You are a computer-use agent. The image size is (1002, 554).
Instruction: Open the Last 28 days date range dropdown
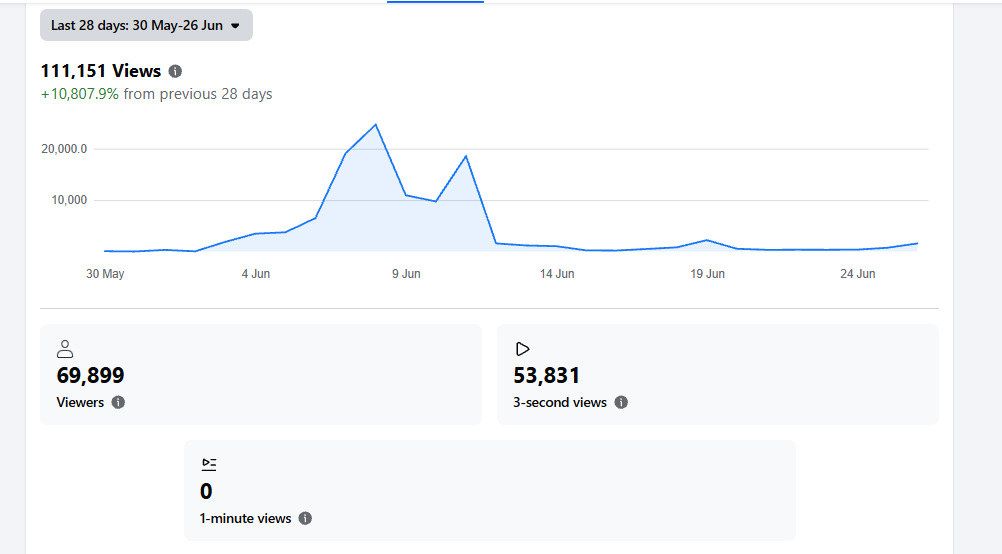click(x=146, y=26)
